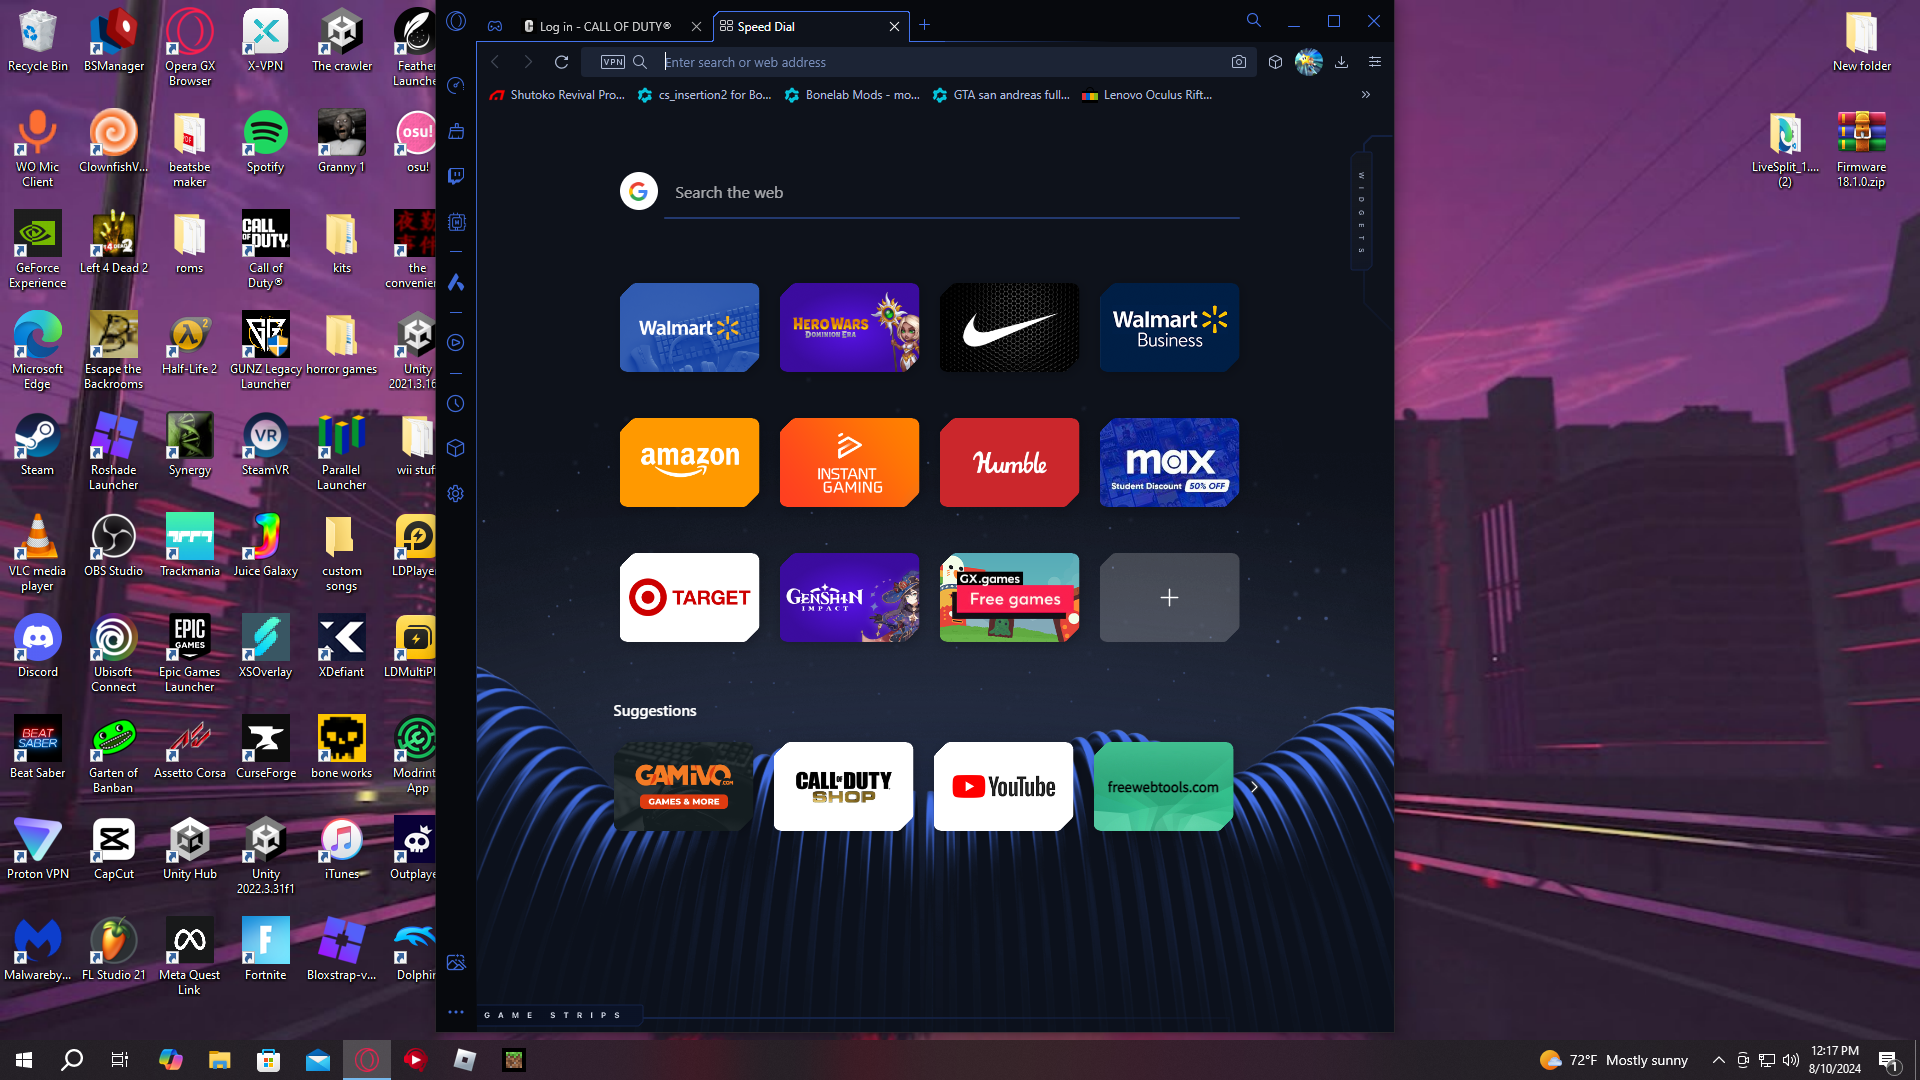Open the sidebar Player icon
Image resolution: width=1920 pixels, height=1080 pixels.
(456, 343)
